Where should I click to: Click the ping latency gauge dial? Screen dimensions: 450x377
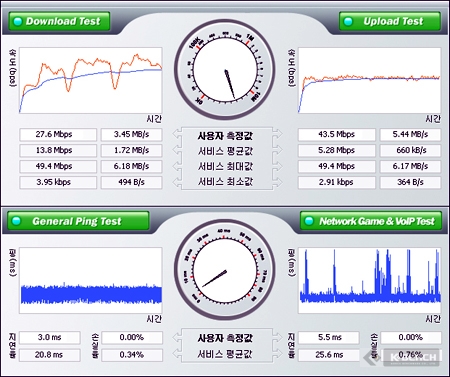[225, 269]
